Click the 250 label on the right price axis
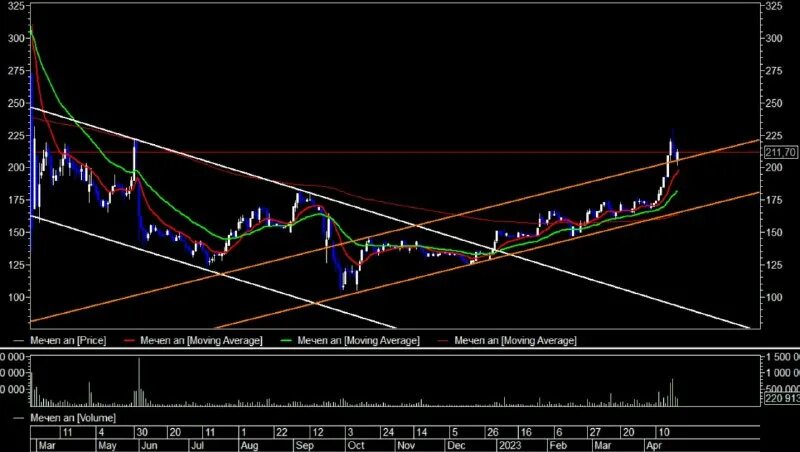Image resolution: width=800 pixels, height=452 pixels. tap(774, 103)
